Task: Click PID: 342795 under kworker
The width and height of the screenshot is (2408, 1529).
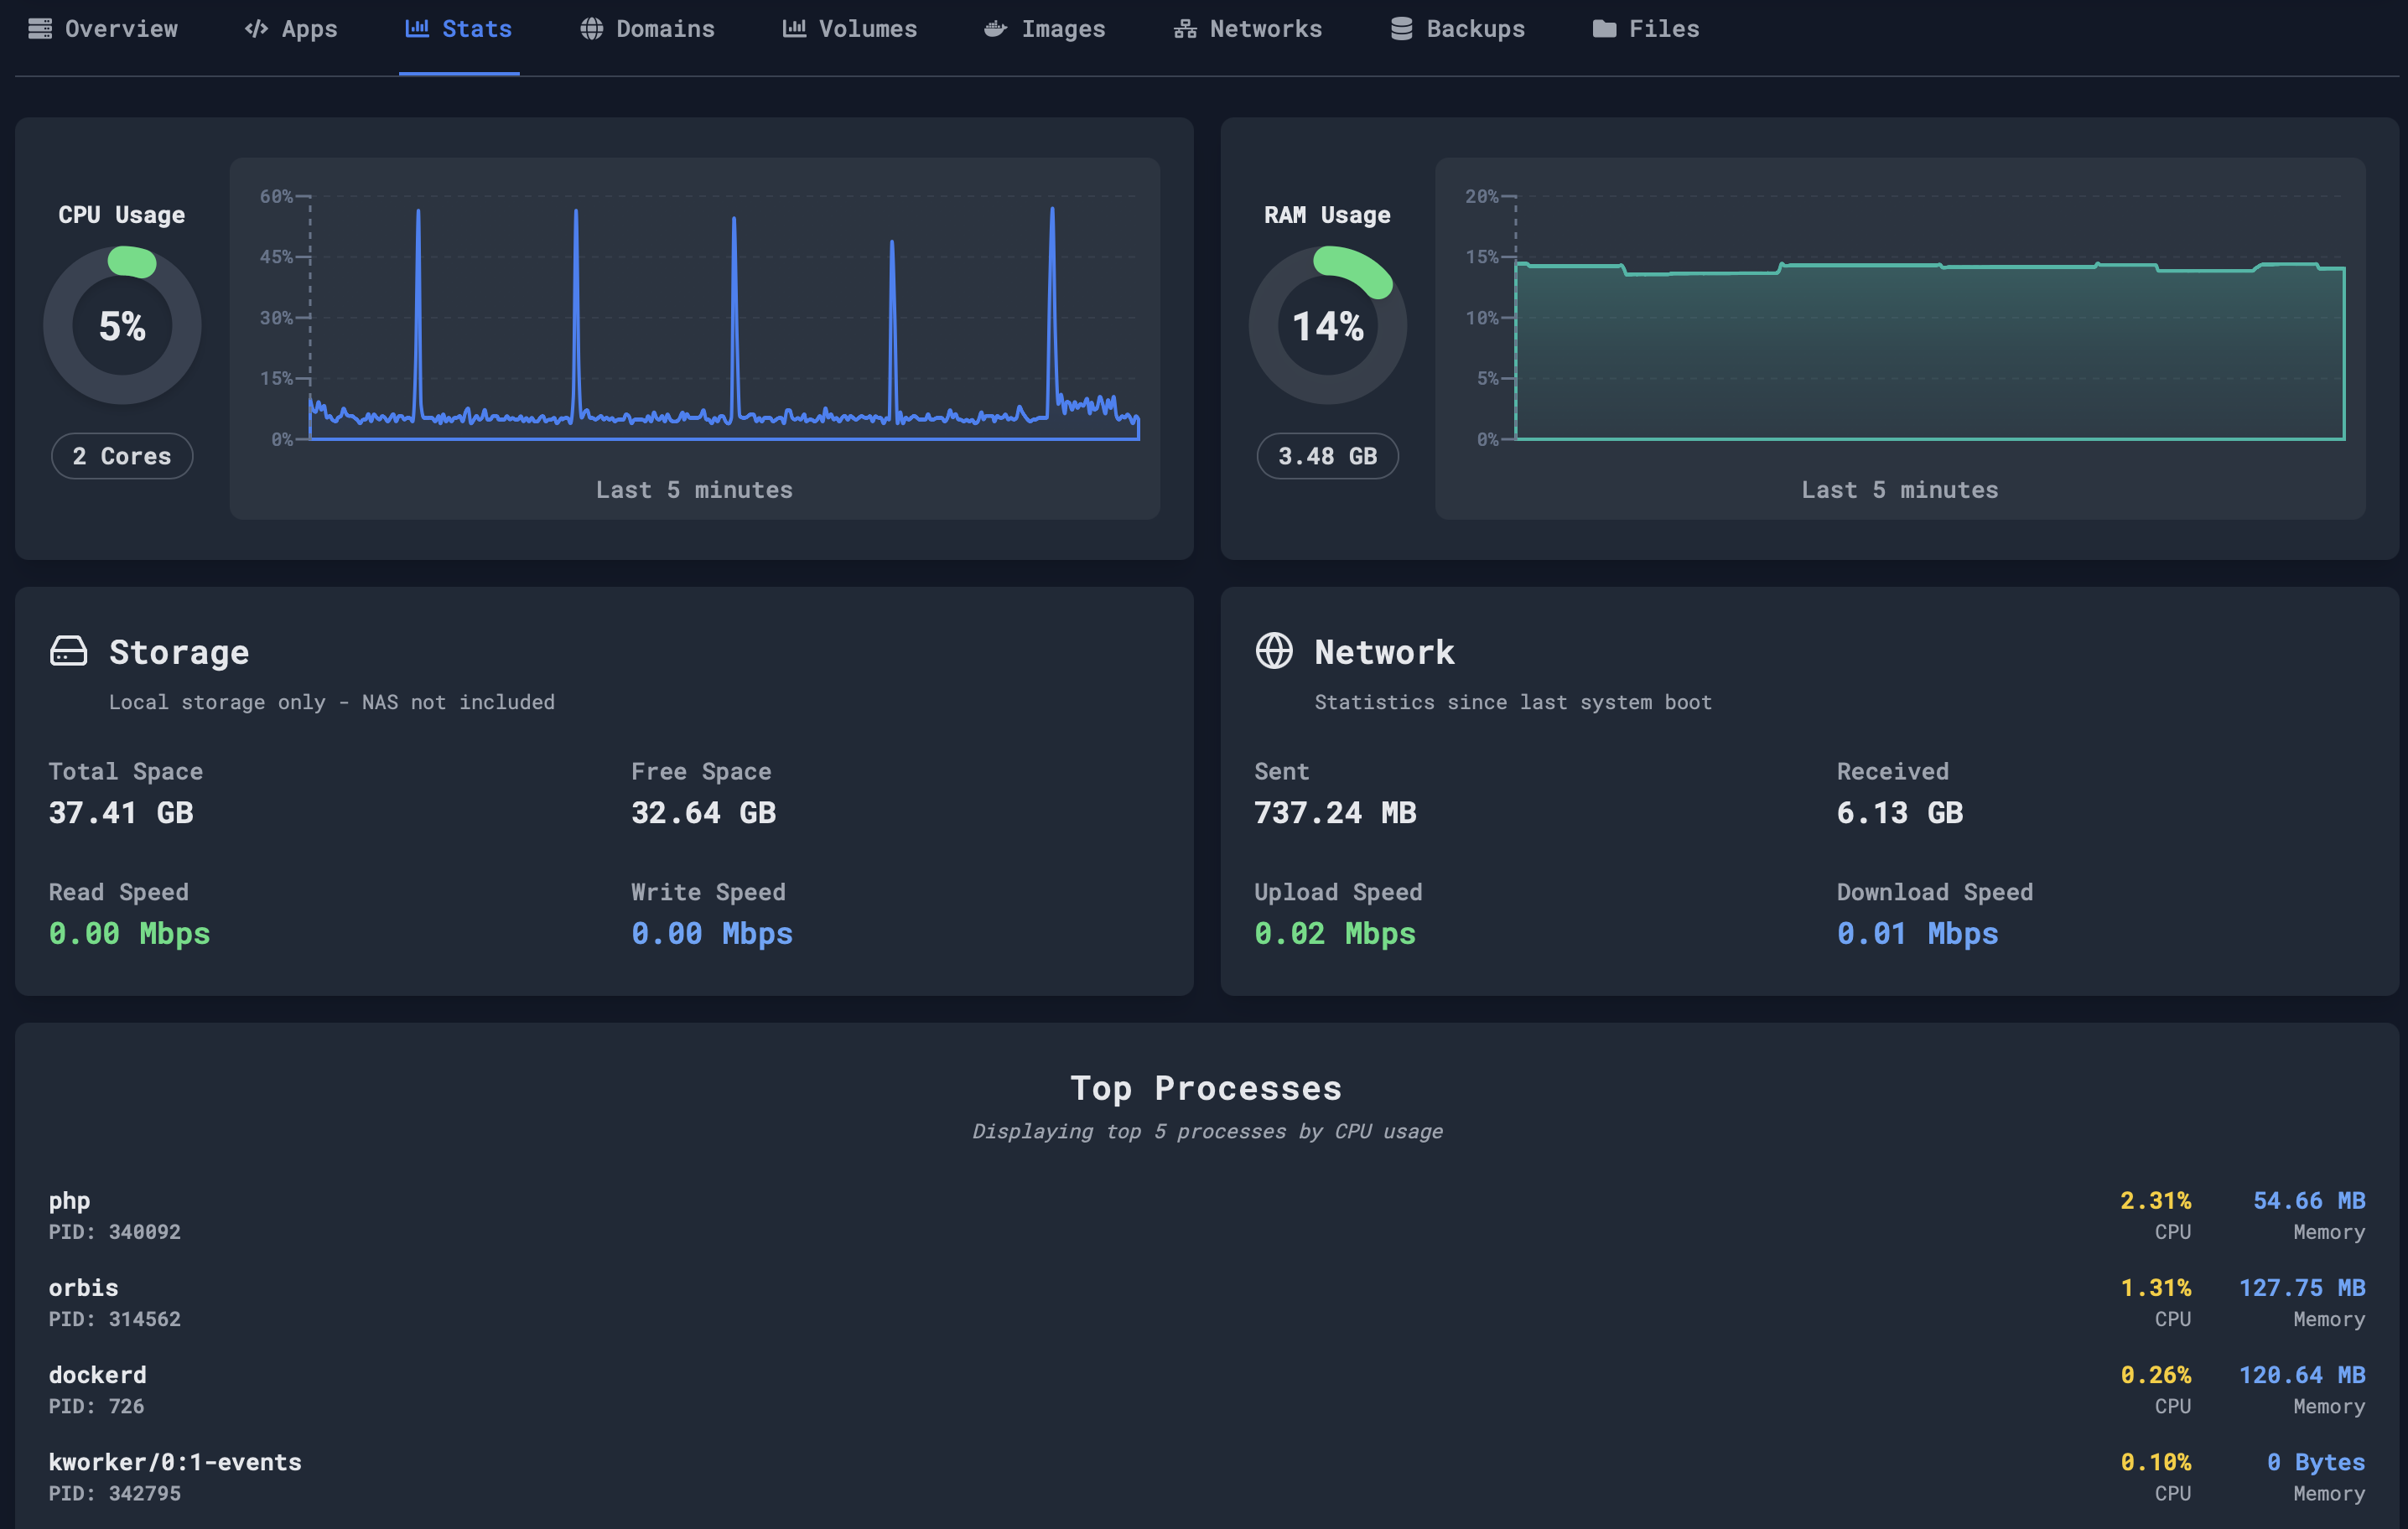Action: coord(115,1493)
